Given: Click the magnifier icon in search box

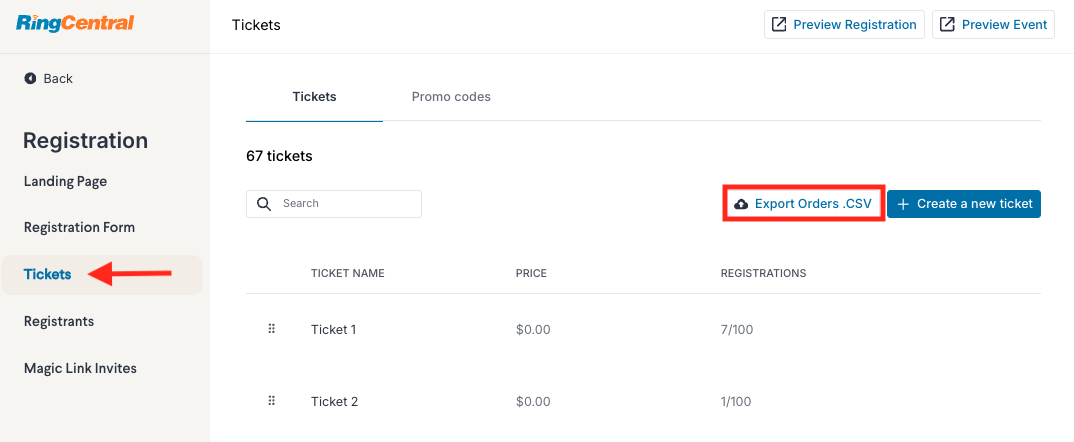Looking at the screenshot, I should (264, 204).
